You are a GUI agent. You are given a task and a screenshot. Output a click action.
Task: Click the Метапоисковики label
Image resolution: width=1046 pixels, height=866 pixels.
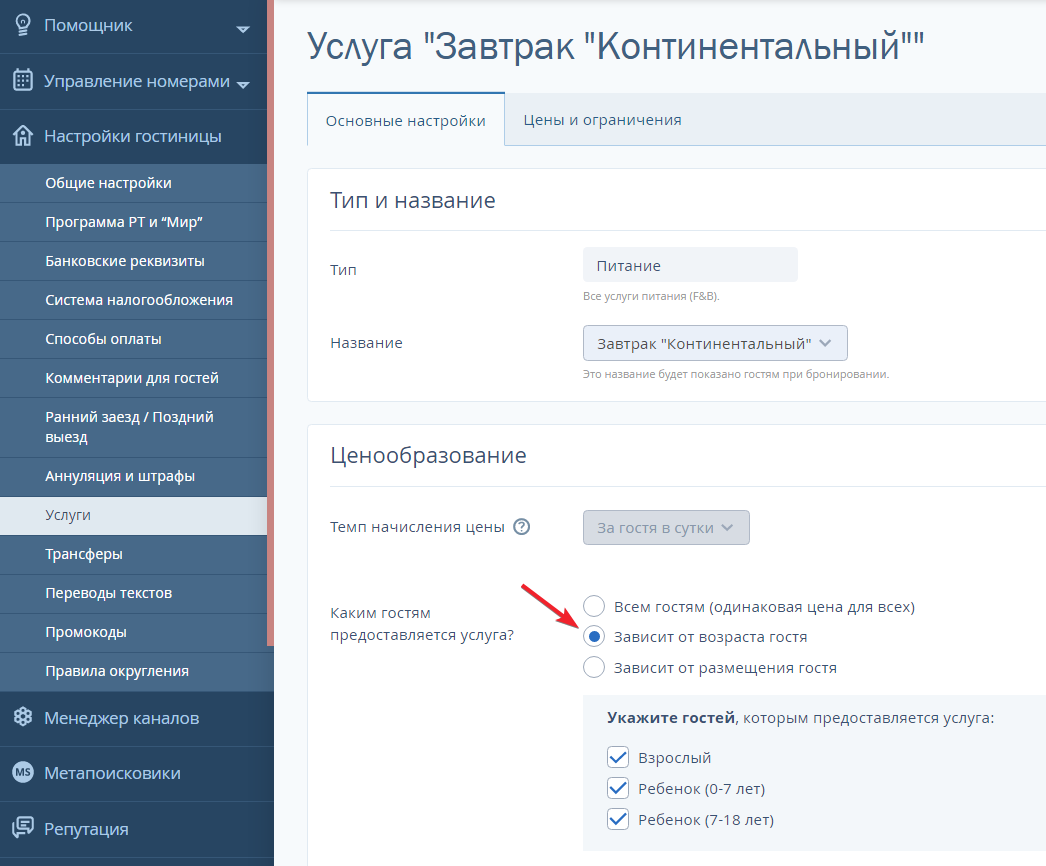coord(112,773)
